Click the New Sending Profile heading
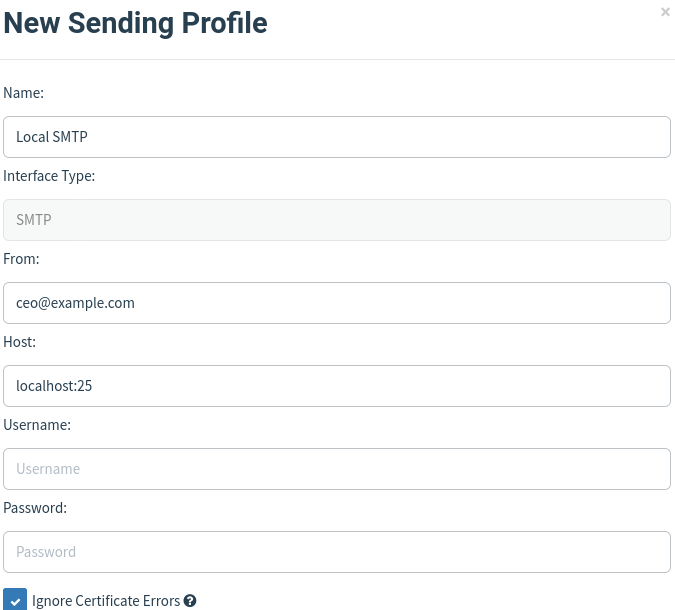The width and height of the screenshot is (675, 610). pyautogui.click(x=136, y=22)
